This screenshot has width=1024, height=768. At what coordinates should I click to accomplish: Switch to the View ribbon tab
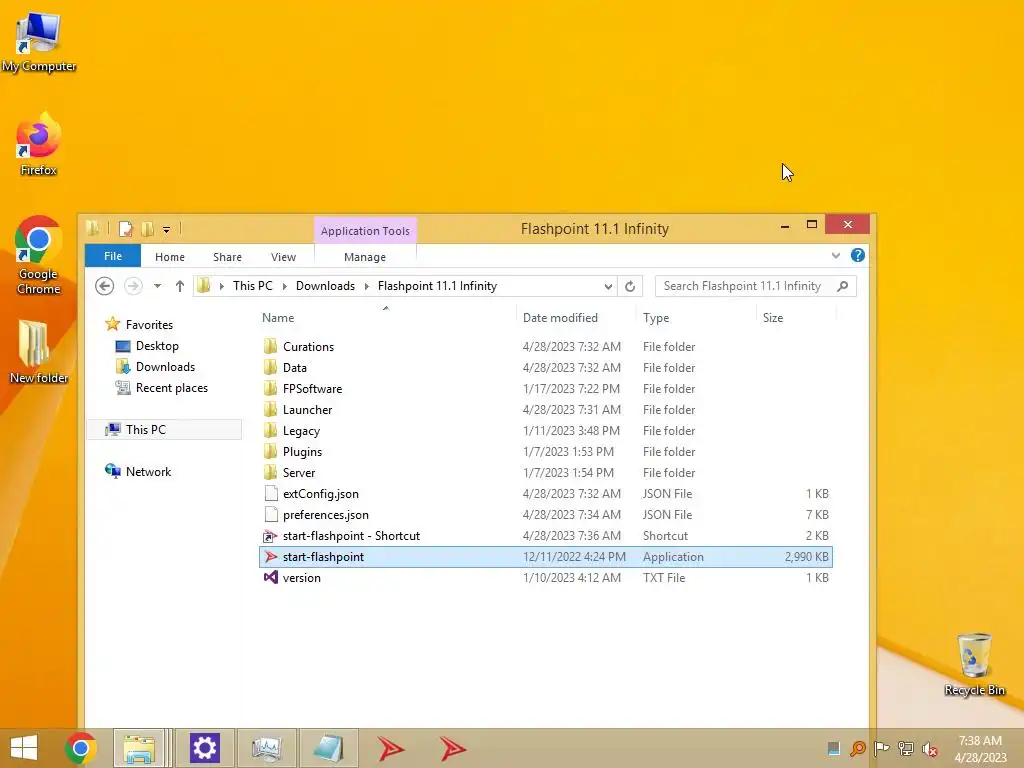pos(283,257)
